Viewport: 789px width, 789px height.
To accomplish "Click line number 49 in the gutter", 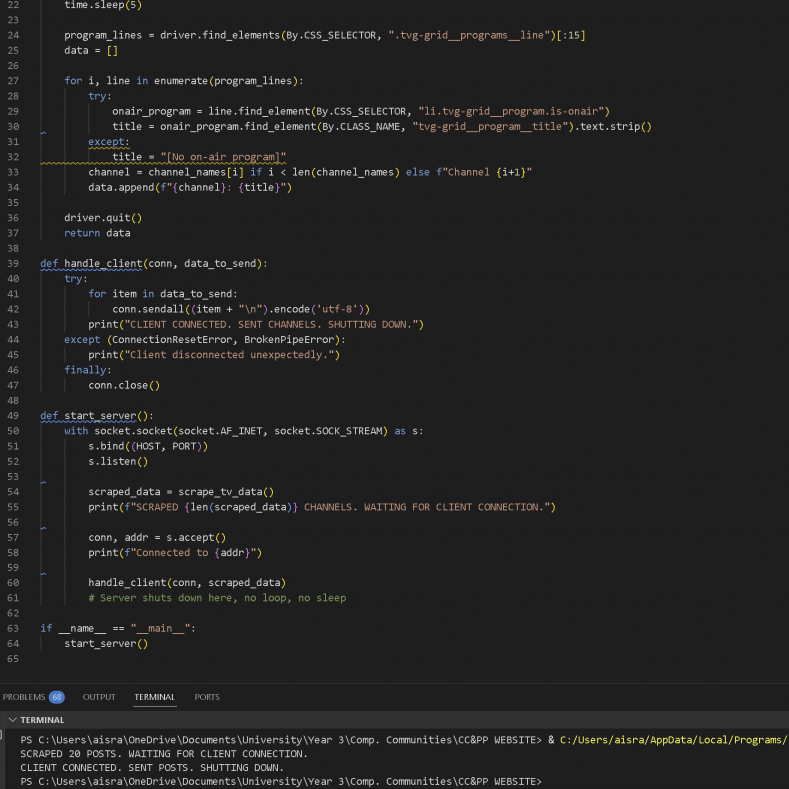I will (x=13, y=416).
